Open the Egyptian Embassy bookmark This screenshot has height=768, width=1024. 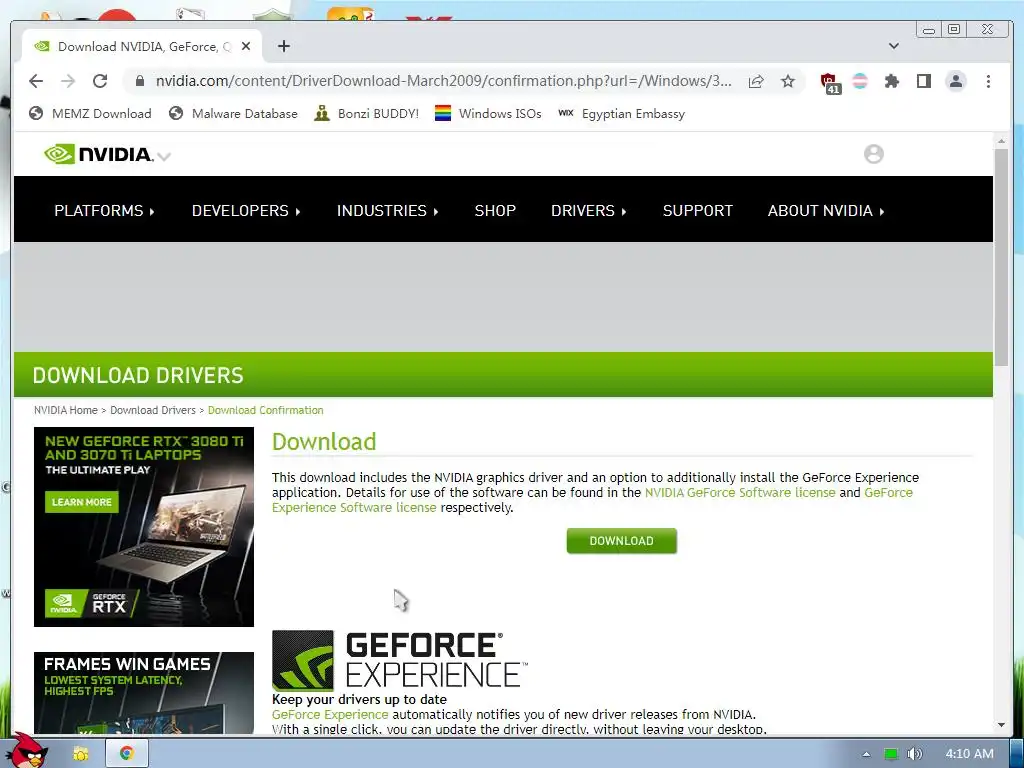point(622,114)
